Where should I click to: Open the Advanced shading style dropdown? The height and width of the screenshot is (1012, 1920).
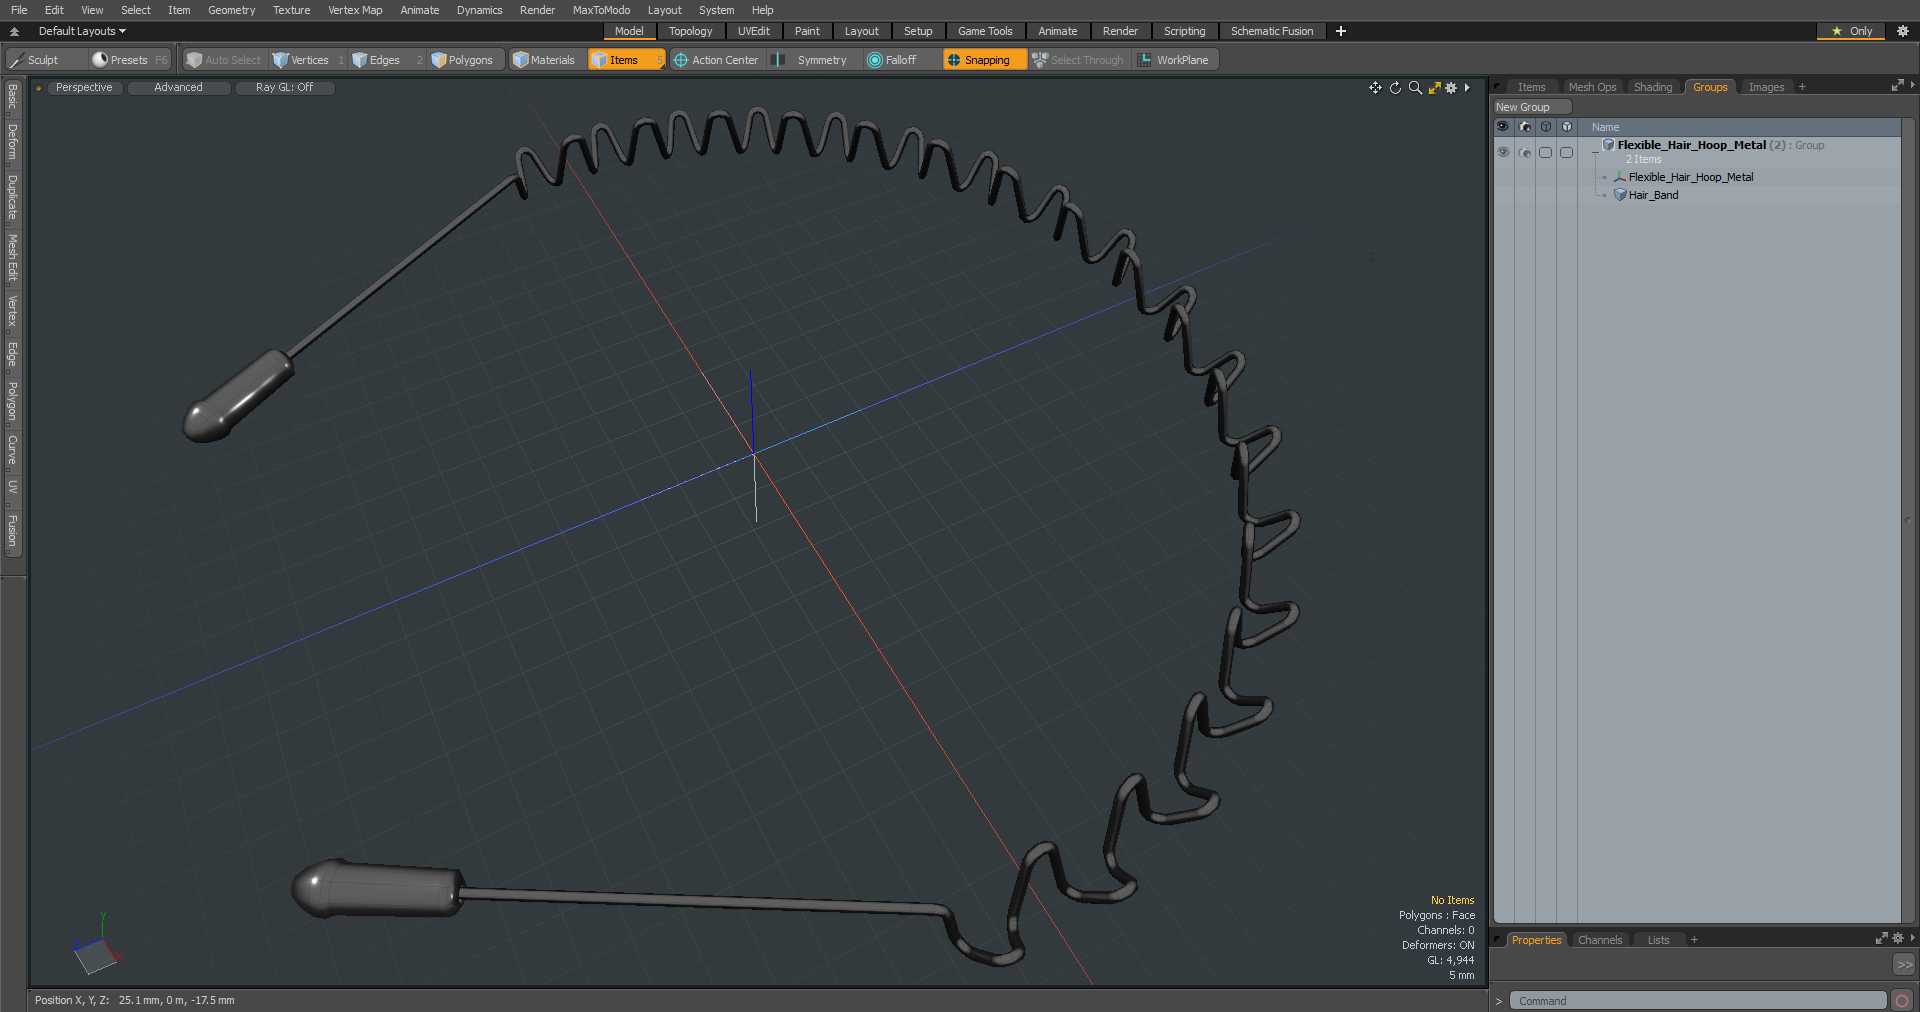(179, 88)
